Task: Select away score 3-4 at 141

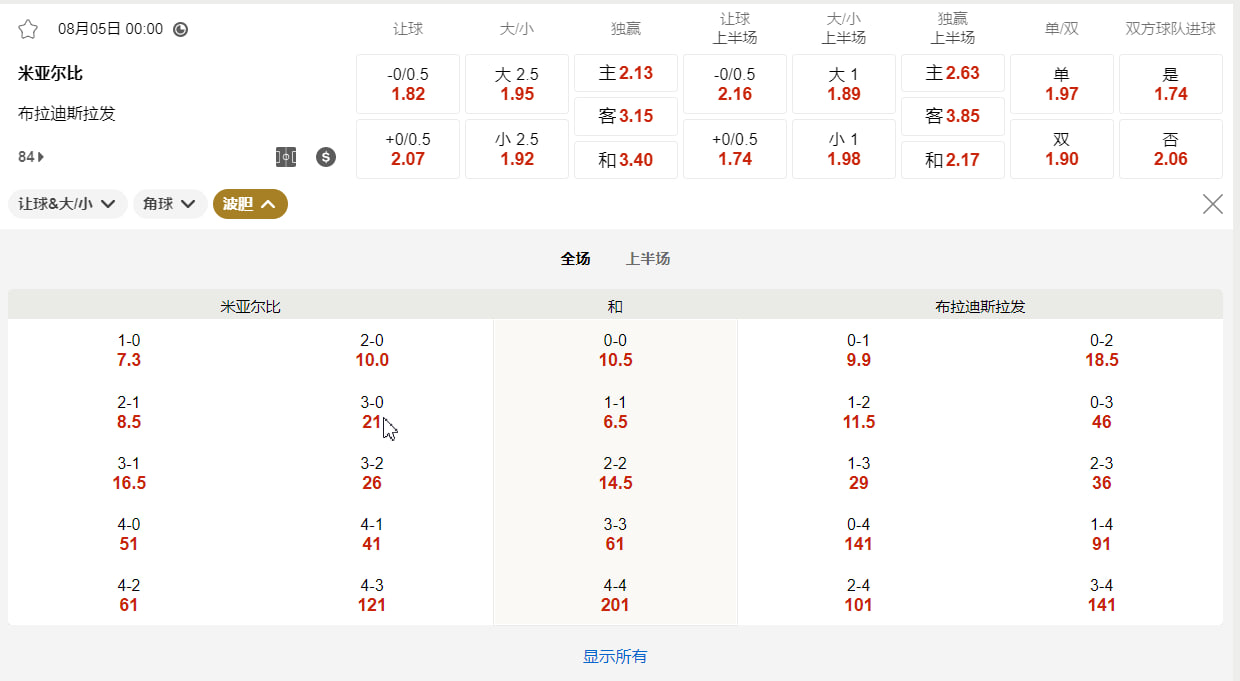Action: (1102, 595)
